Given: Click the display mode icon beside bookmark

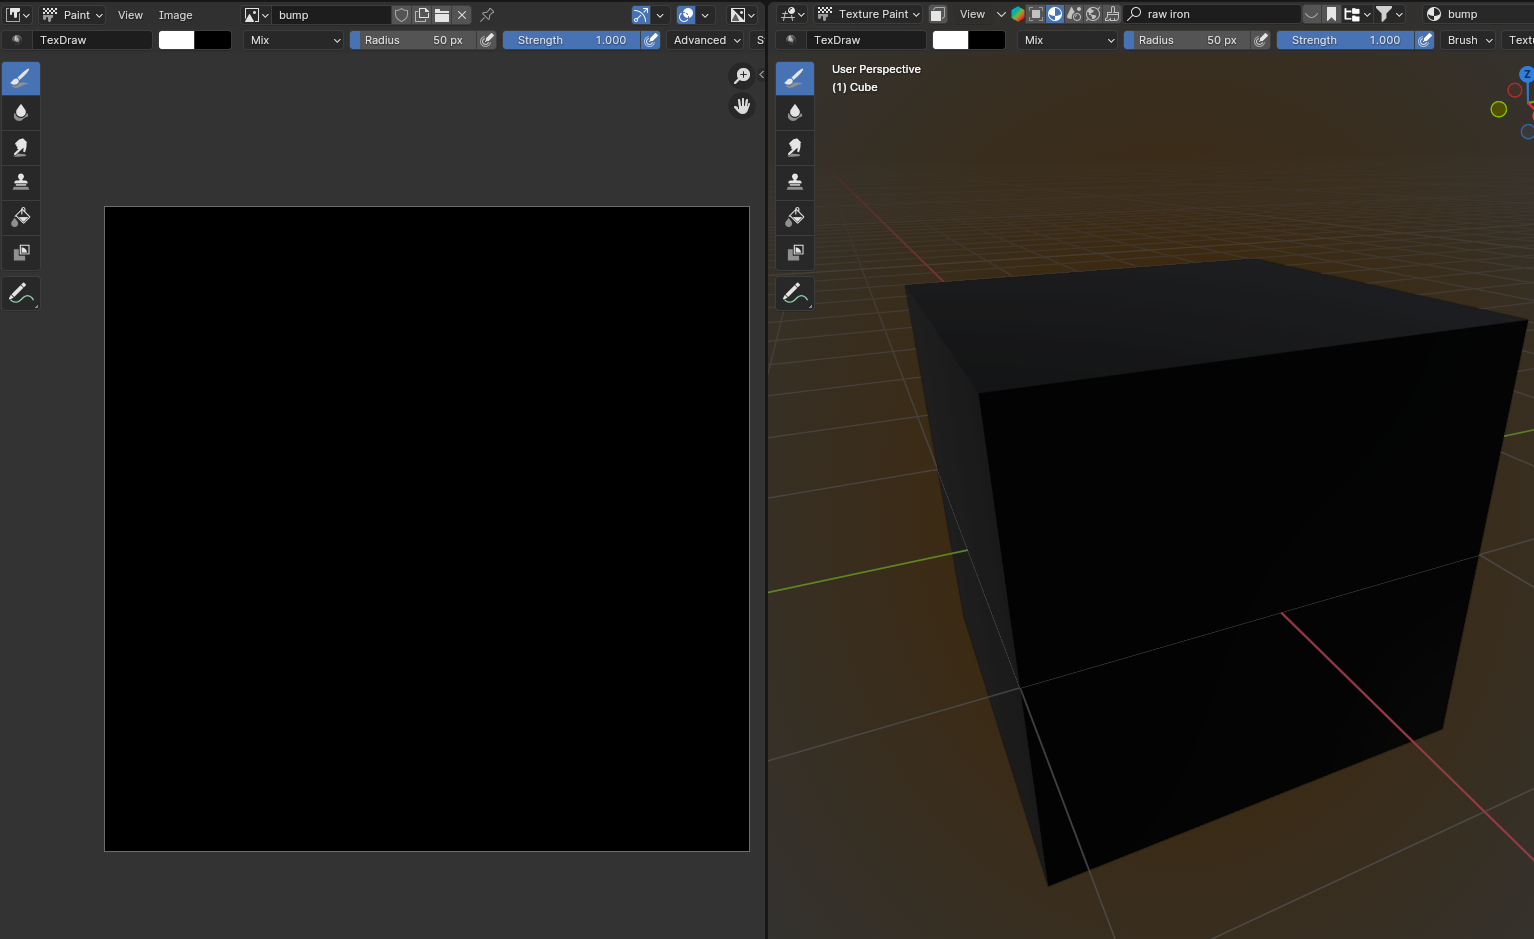Looking at the screenshot, I should [1357, 14].
